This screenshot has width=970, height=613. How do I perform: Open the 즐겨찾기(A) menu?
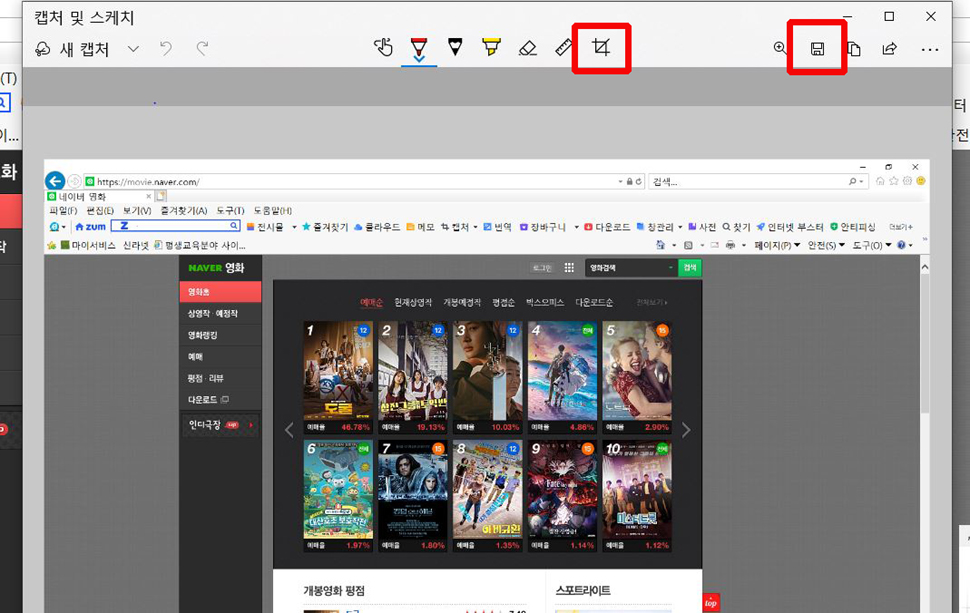[x=184, y=211]
